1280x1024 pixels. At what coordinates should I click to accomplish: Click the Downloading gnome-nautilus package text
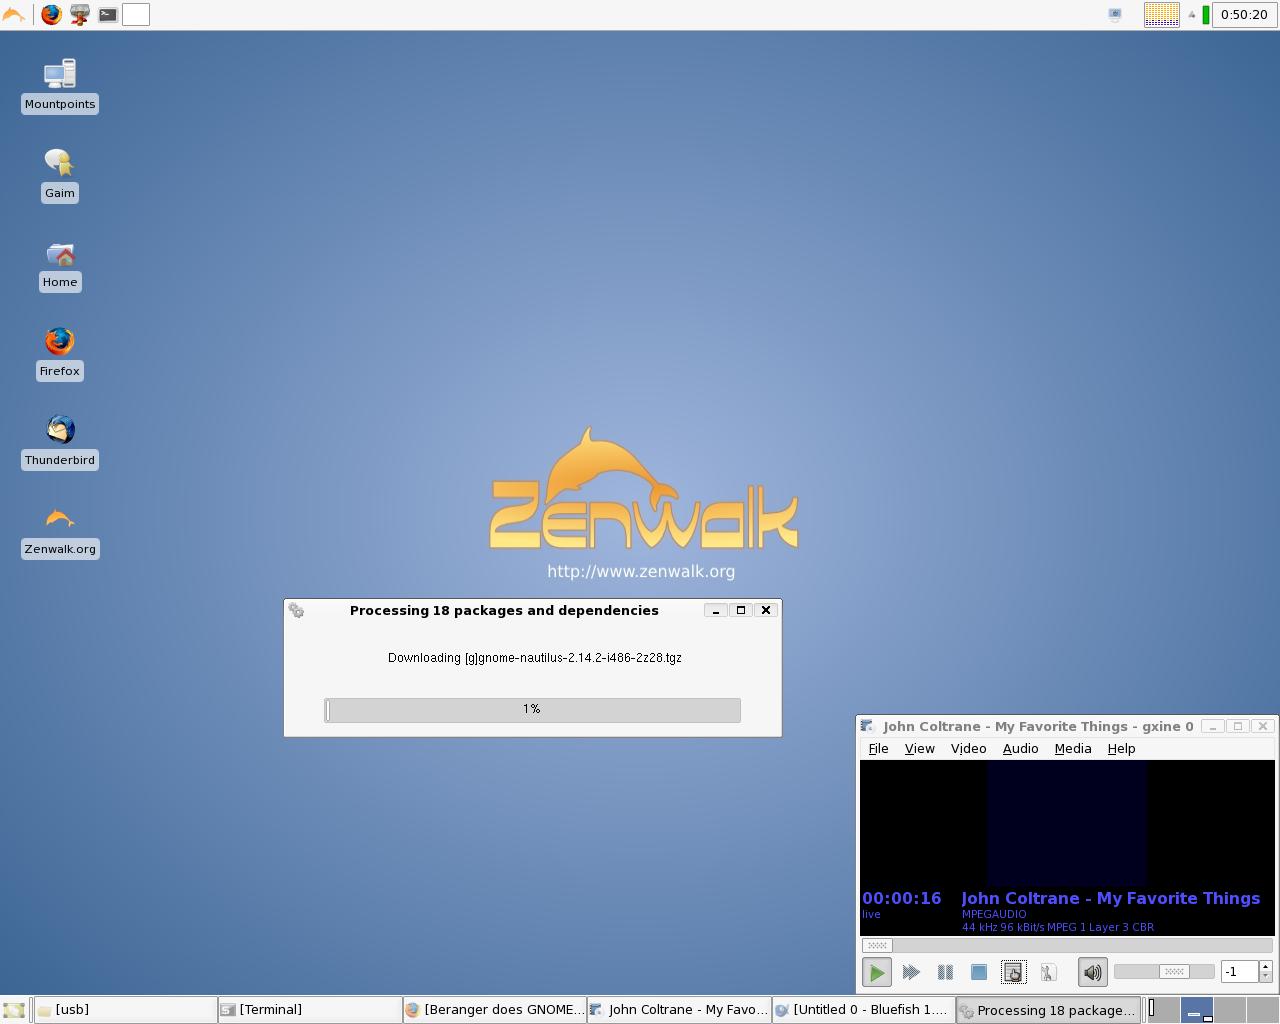[535, 658]
